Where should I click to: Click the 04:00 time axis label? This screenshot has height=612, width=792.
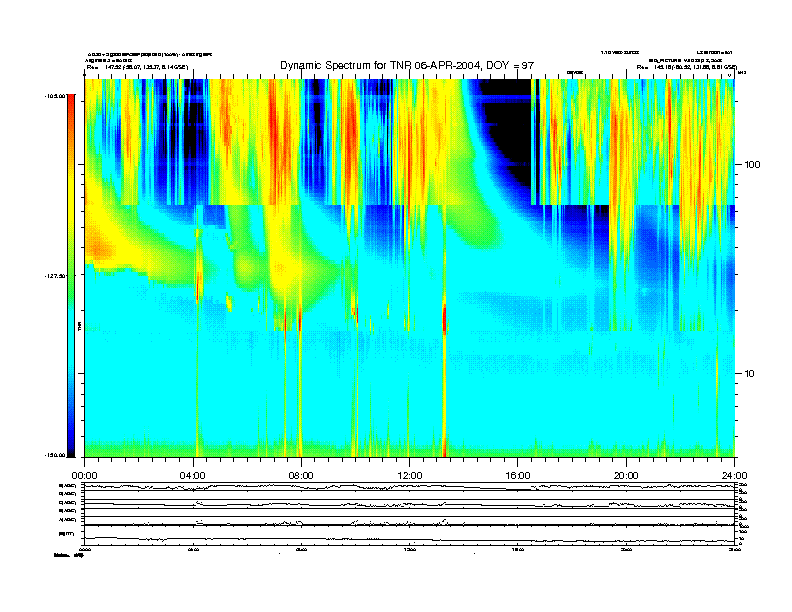(193, 476)
